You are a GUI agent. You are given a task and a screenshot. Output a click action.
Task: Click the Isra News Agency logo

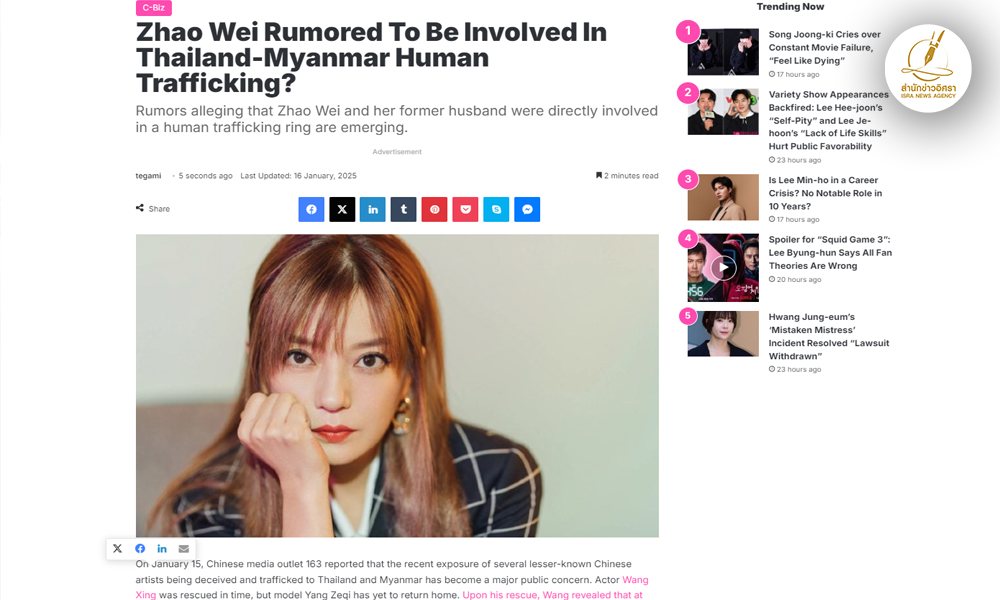(928, 69)
